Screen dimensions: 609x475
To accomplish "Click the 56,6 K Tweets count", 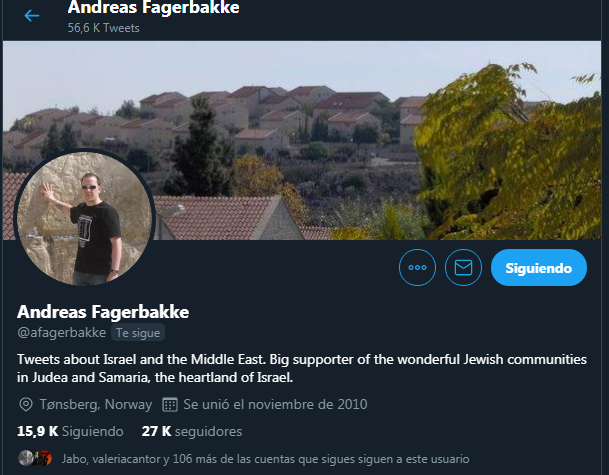I will [103, 28].
